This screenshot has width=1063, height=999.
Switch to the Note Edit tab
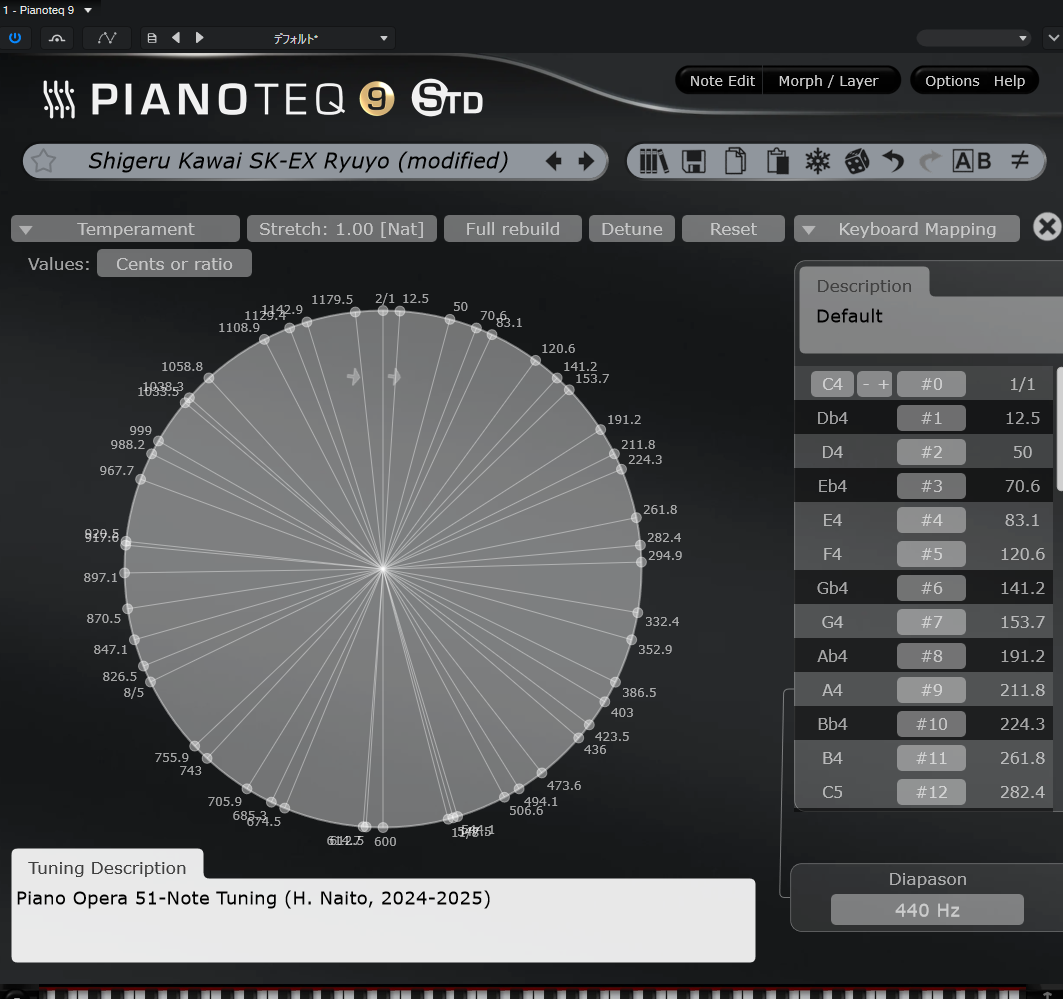(718, 81)
